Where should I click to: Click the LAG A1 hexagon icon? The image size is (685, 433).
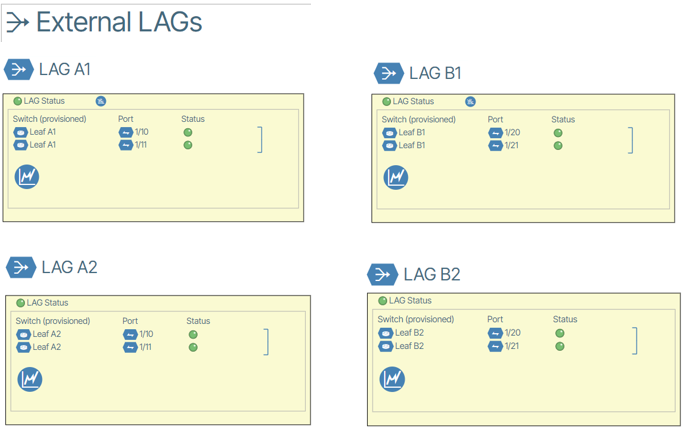(19, 69)
